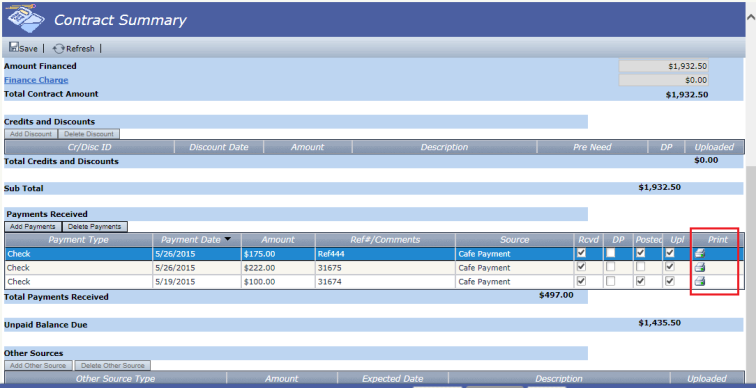Click Payment Date sort arrow
756x388 pixels.
point(228,239)
